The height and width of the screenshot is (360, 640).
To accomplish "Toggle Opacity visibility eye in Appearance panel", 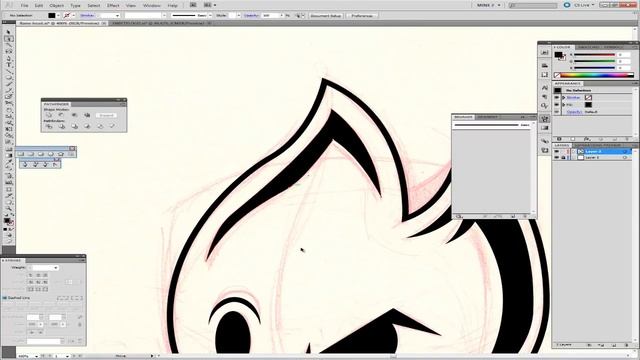I will pyautogui.click(x=557, y=111).
